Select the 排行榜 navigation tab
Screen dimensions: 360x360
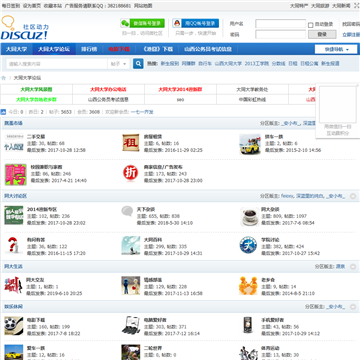(x=89, y=49)
